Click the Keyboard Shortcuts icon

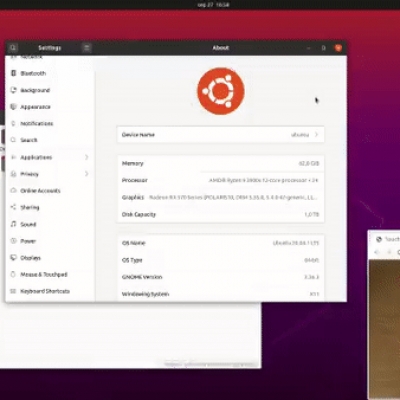(13, 291)
